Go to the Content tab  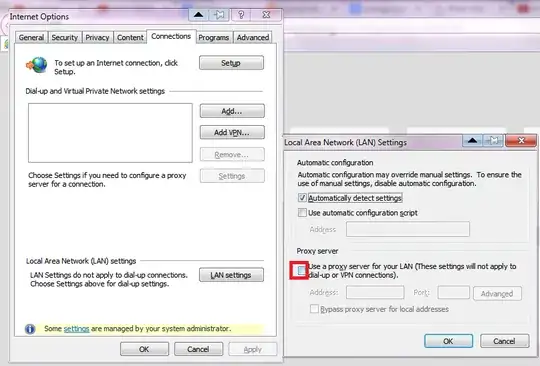click(x=130, y=37)
